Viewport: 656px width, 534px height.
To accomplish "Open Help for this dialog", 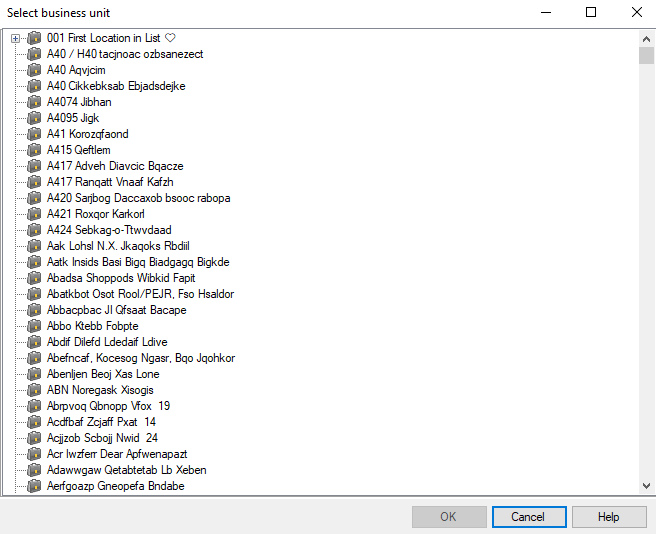I will click(608, 517).
